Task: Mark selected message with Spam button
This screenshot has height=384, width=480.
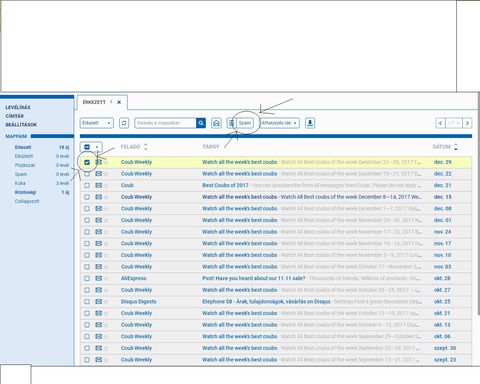Action: (x=245, y=123)
